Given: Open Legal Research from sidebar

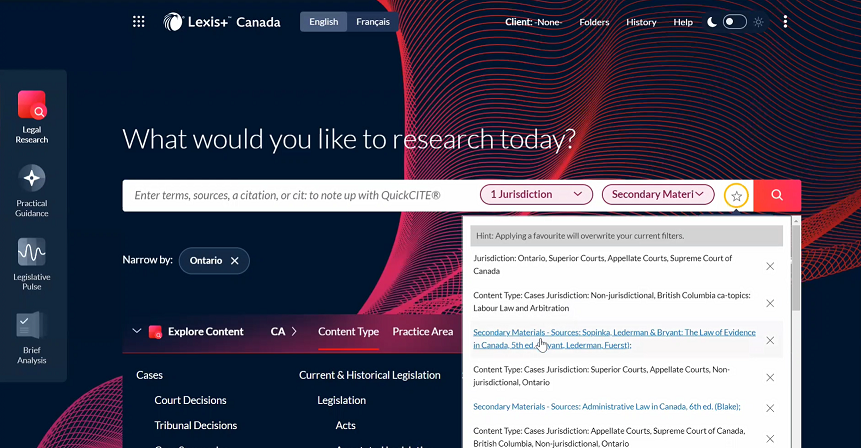Looking at the screenshot, I should click(32, 117).
